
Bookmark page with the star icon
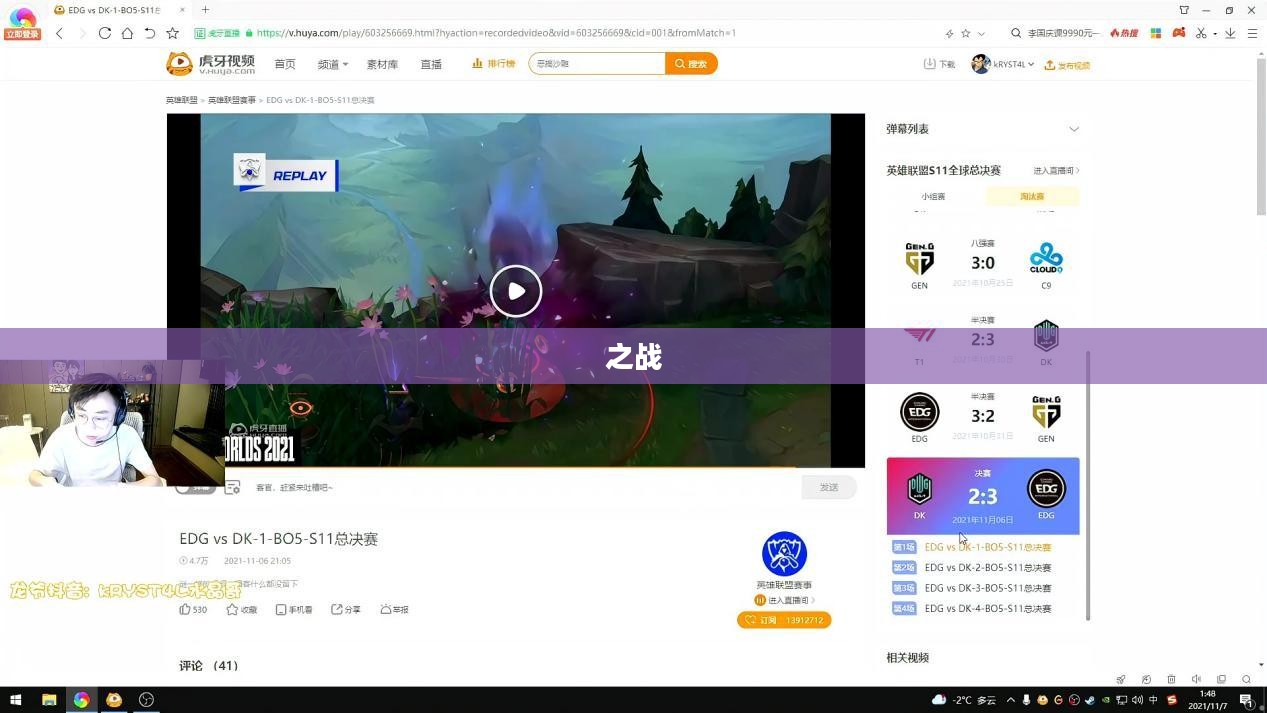[x=172, y=33]
